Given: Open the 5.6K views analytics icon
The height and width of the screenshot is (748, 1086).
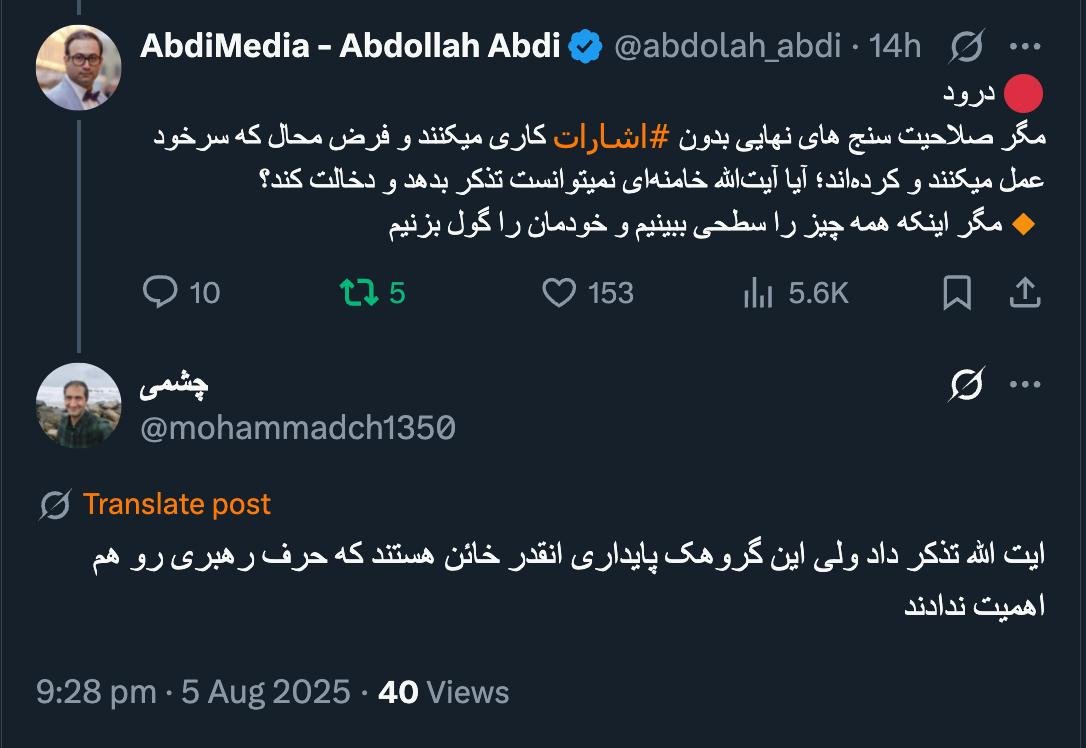Looking at the screenshot, I should tap(758, 292).
